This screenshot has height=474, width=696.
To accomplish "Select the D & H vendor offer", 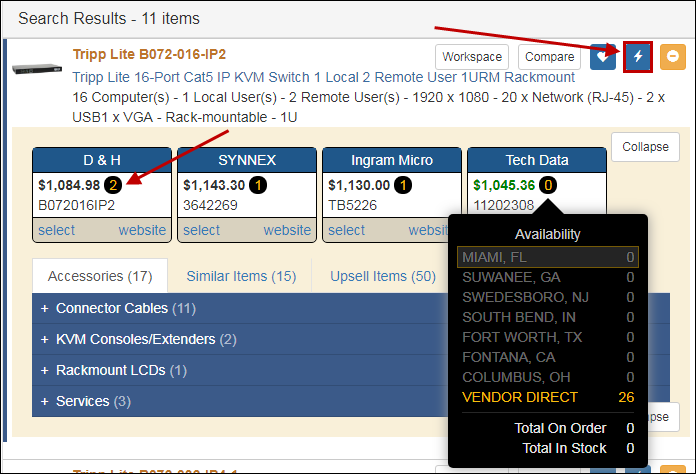I will click(x=56, y=230).
